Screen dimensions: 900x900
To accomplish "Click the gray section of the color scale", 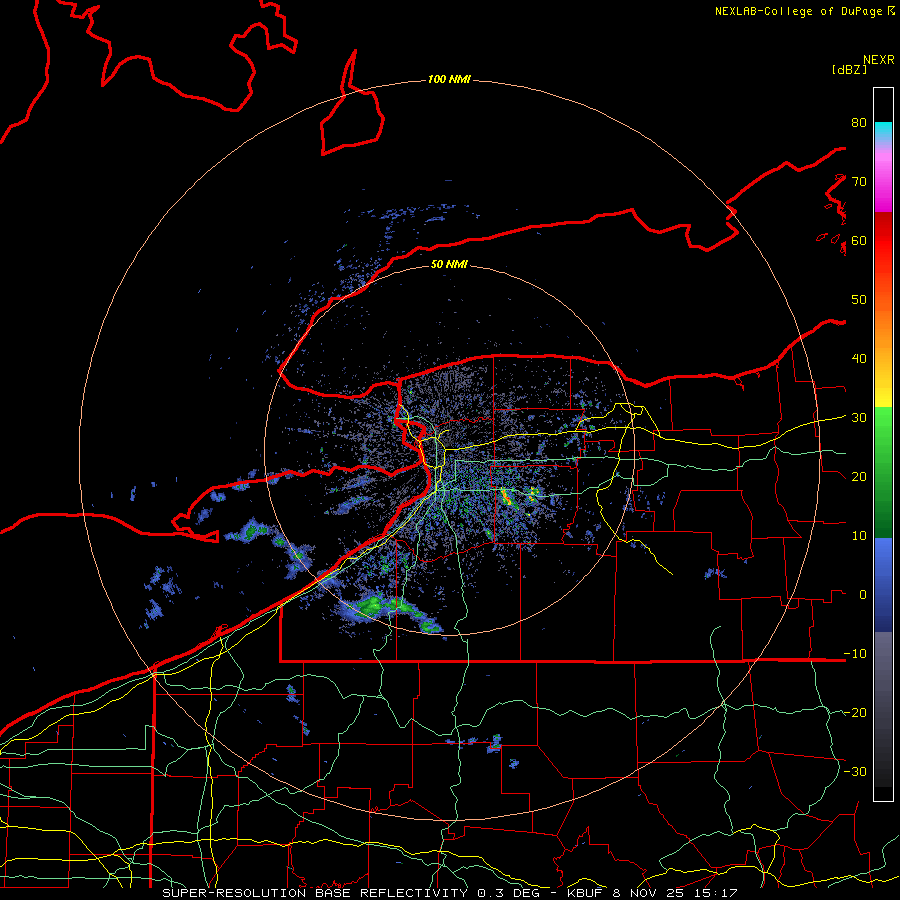I will [883, 709].
